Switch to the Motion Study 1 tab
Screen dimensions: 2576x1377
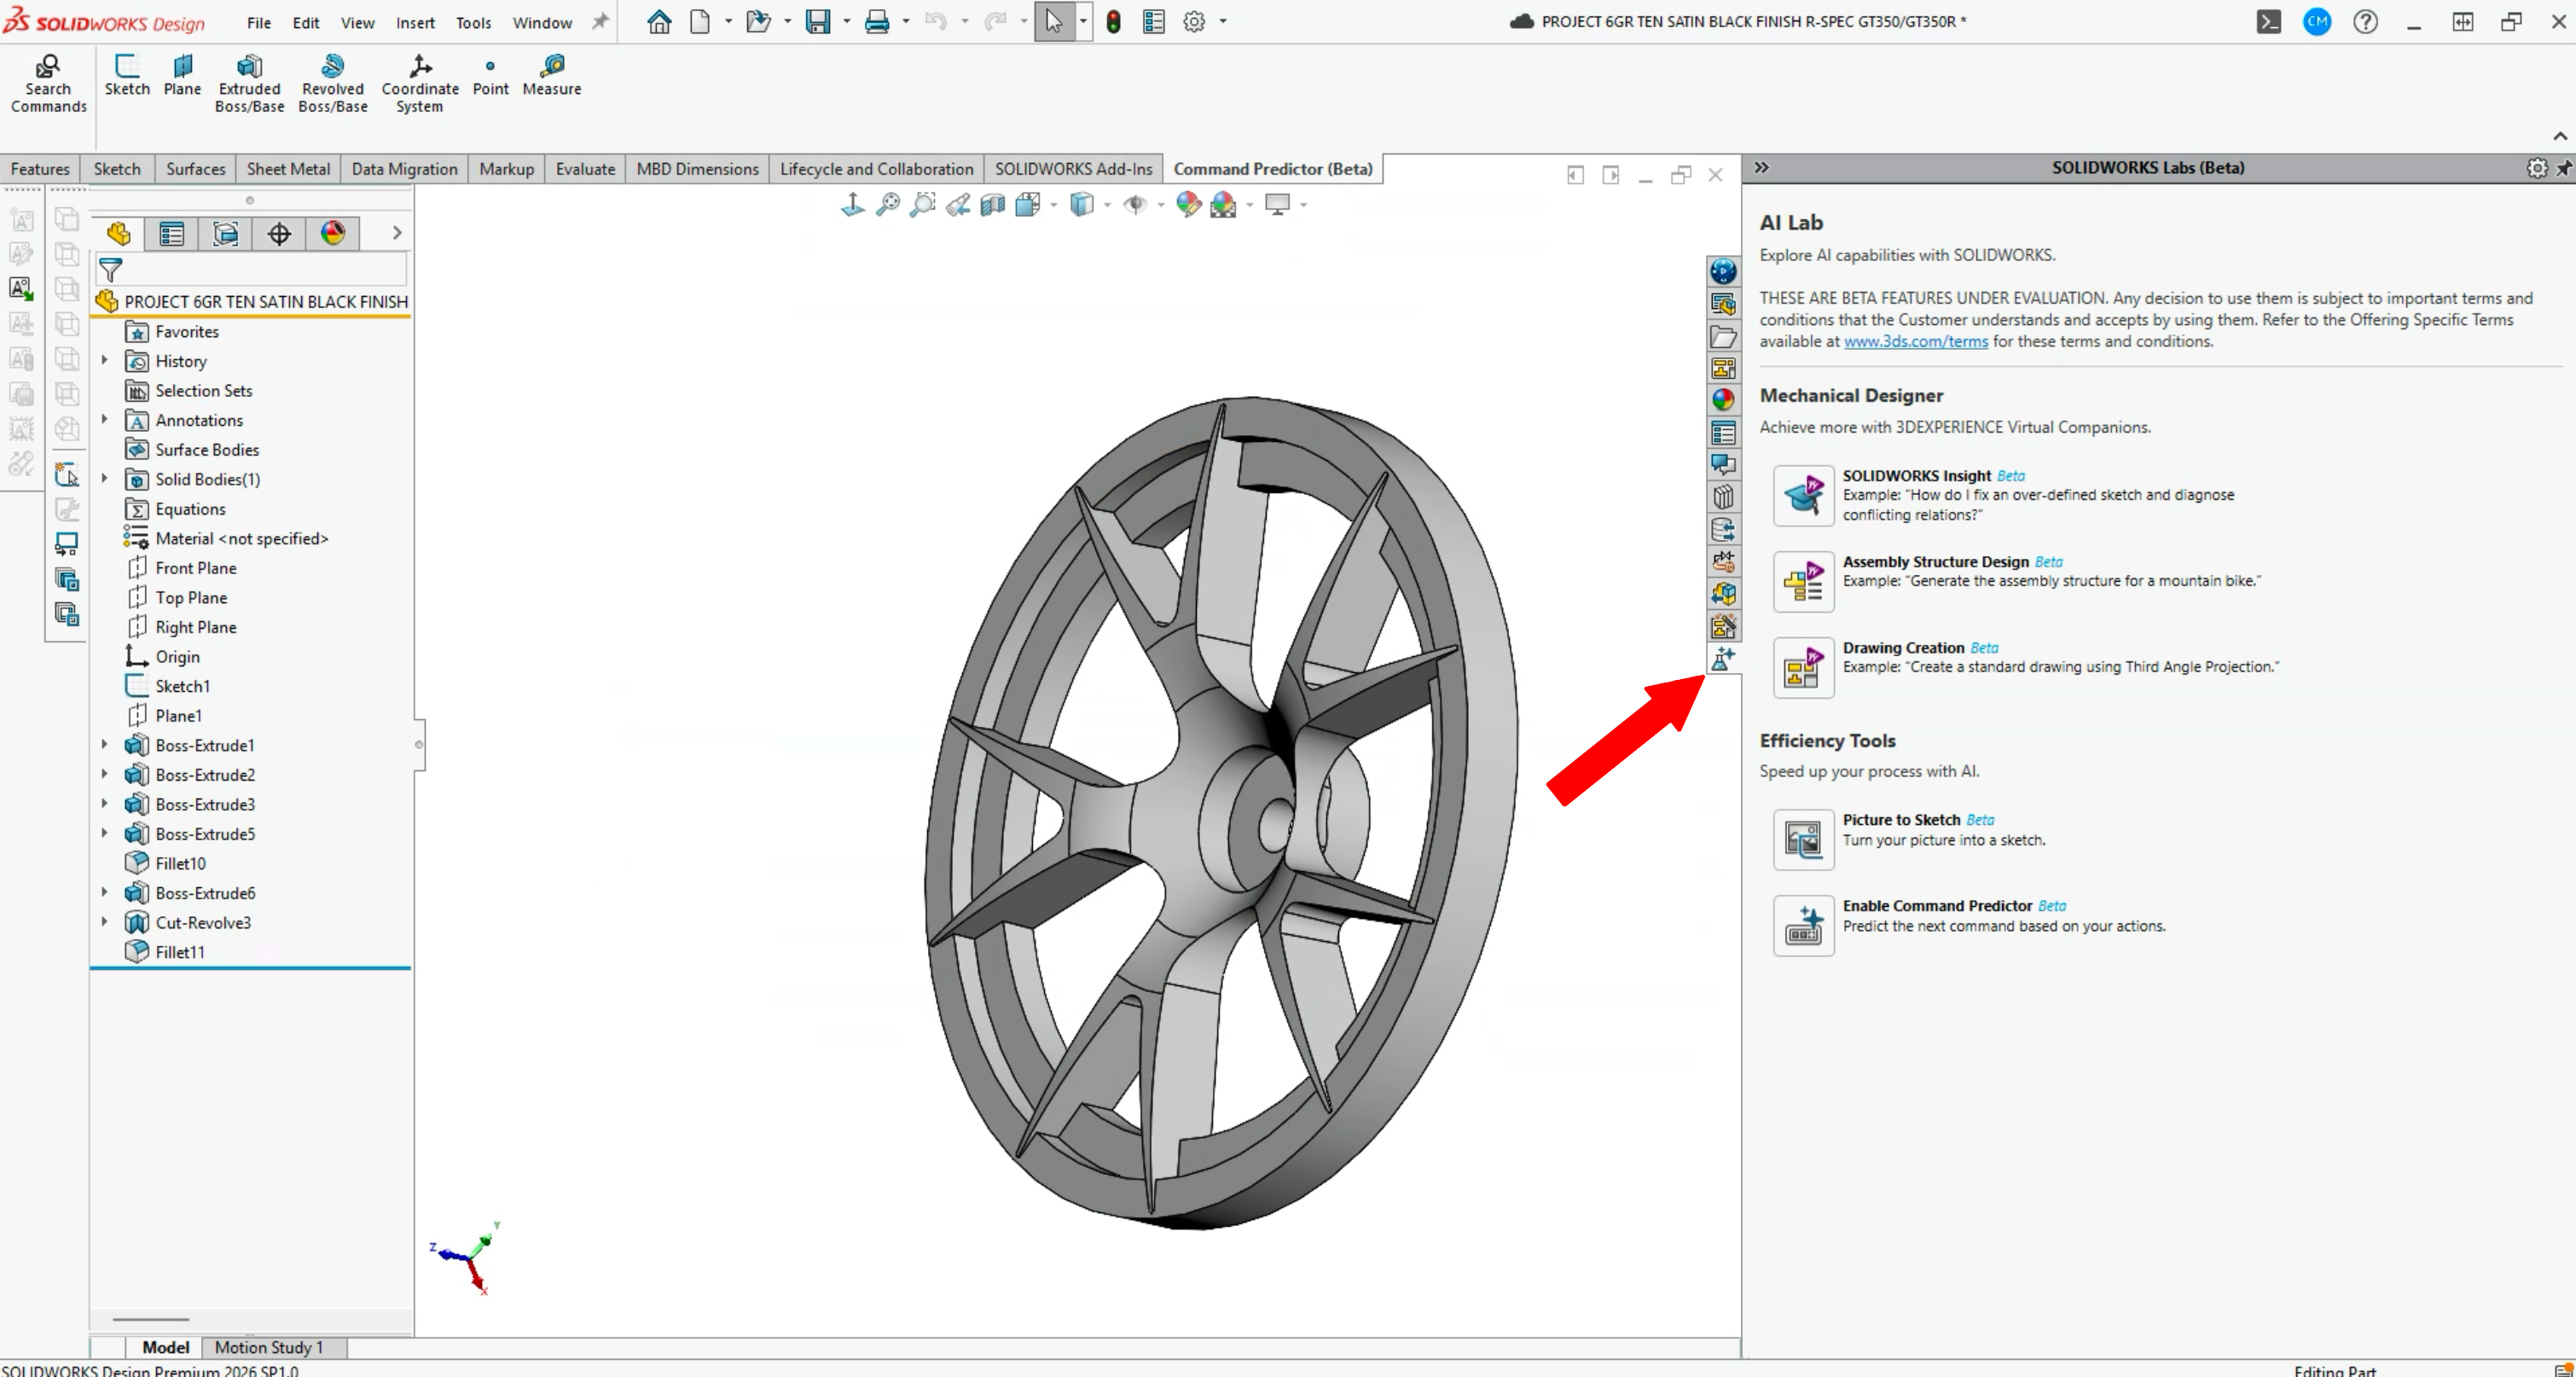pos(268,1347)
